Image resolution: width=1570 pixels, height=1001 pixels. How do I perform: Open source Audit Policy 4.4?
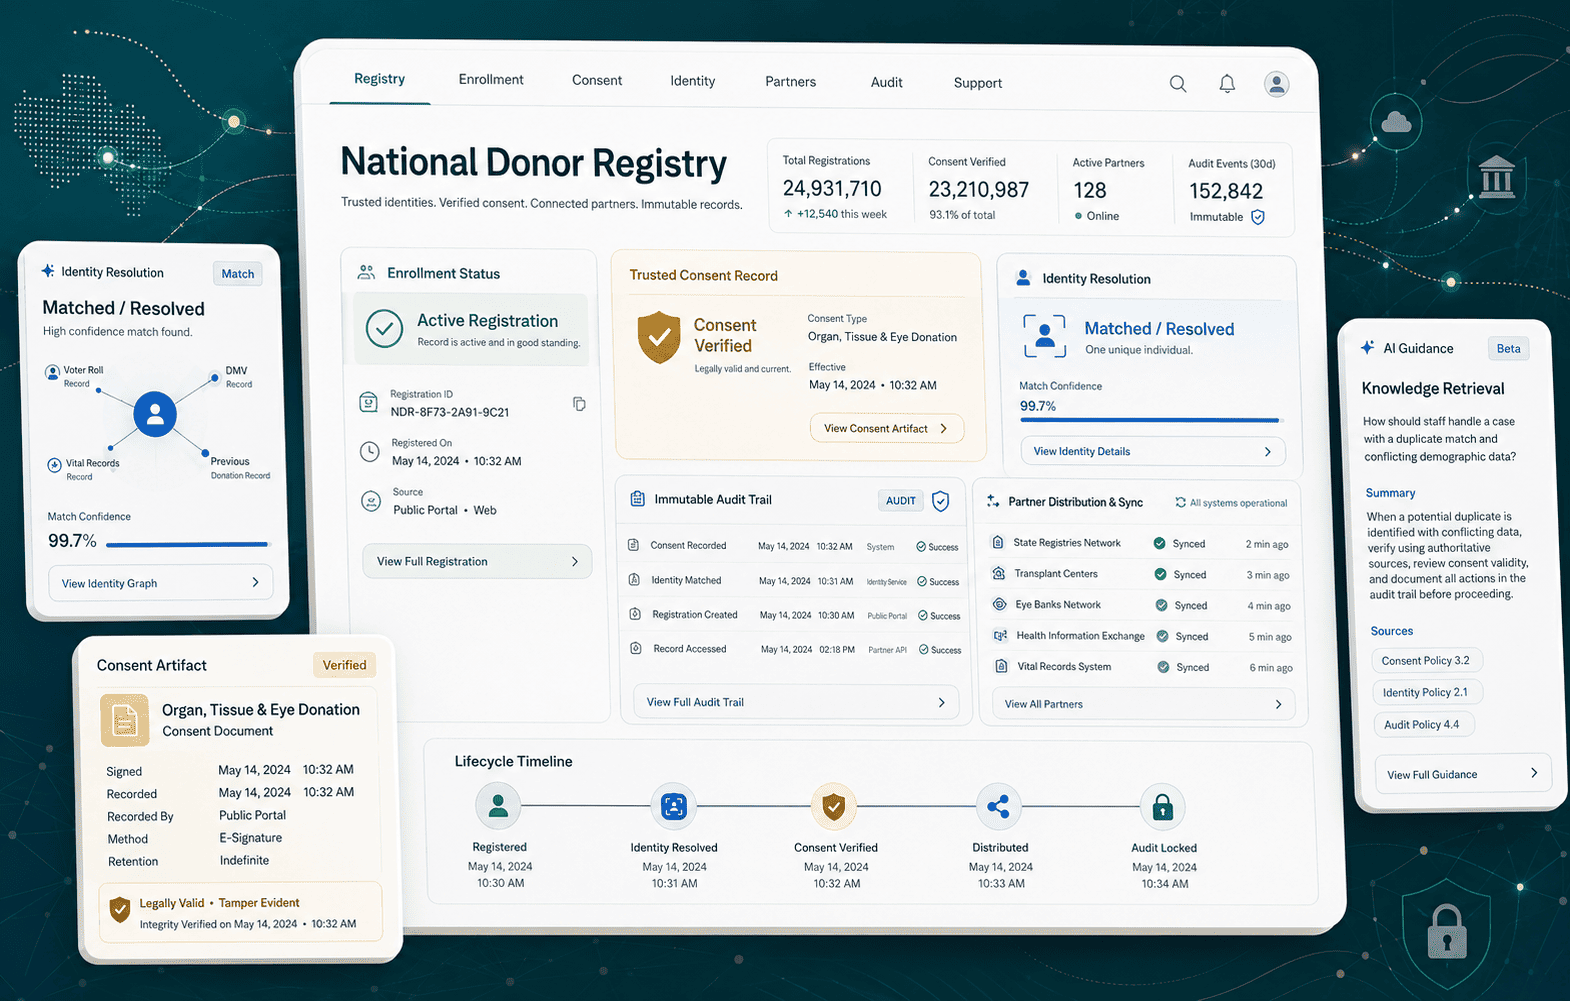[1422, 724]
